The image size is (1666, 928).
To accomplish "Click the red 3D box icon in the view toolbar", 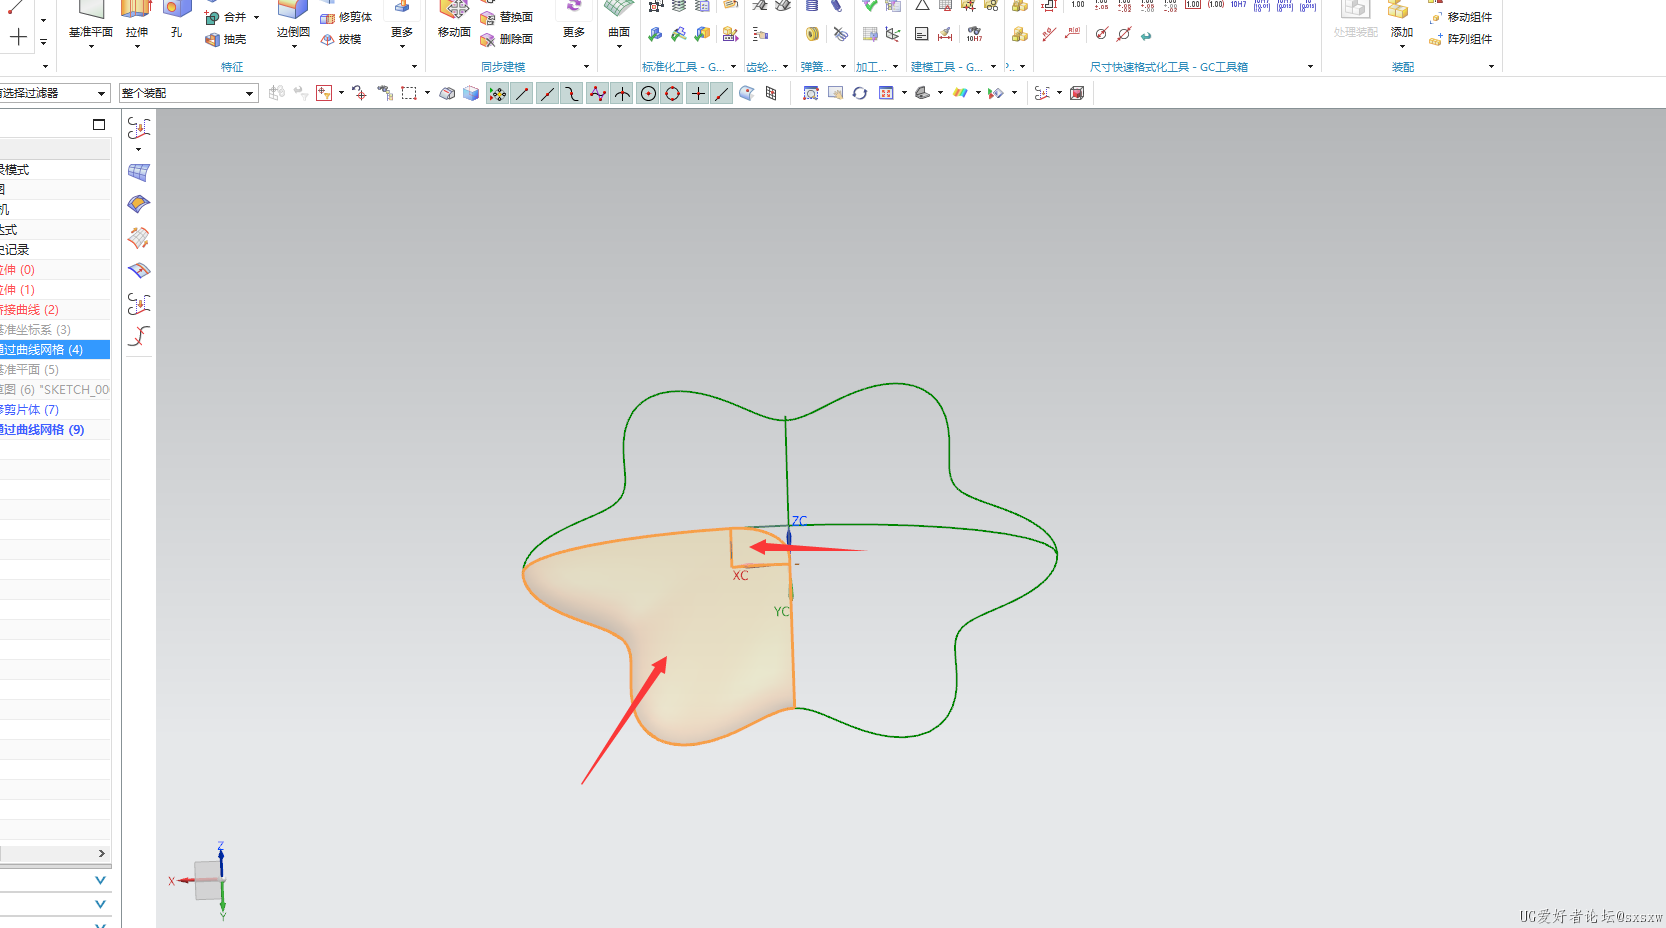I will 1077,93.
